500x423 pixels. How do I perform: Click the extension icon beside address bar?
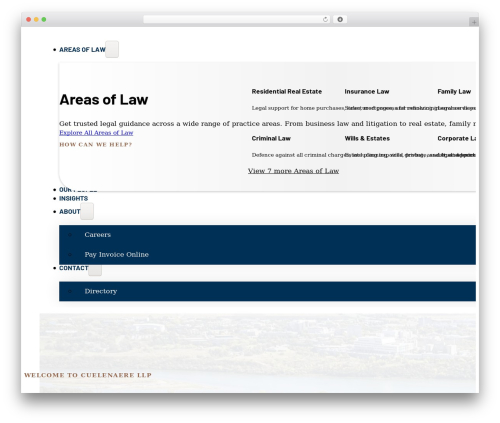coord(340,20)
